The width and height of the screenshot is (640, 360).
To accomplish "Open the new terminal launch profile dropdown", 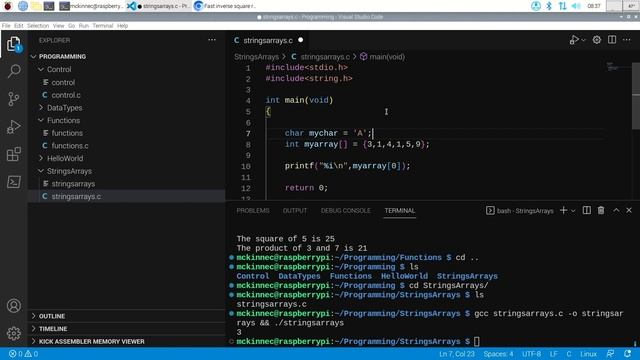I will [x=573, y=211].
